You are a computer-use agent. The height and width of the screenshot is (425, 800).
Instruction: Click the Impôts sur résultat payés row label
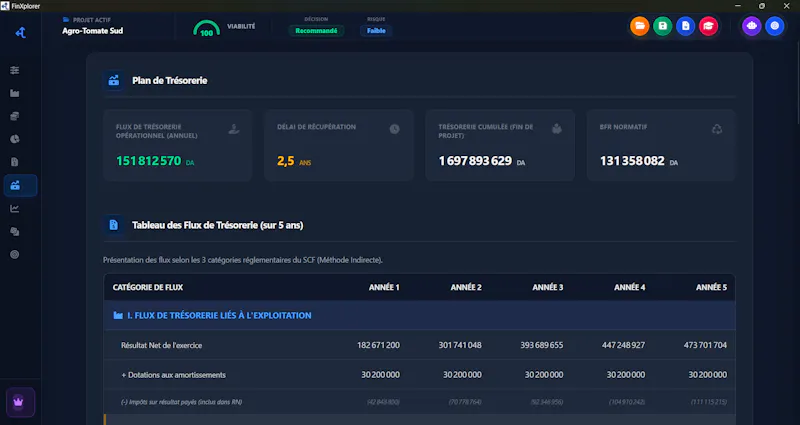(x=182, y=402)
